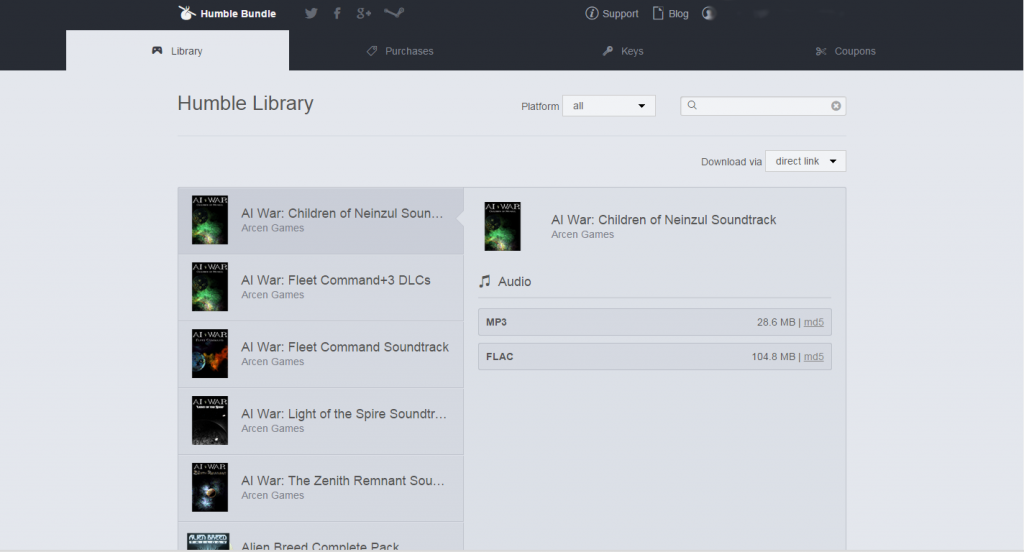1024x552 pixels.
Task: Click the magnifier icon in search box
Action: 692,105
